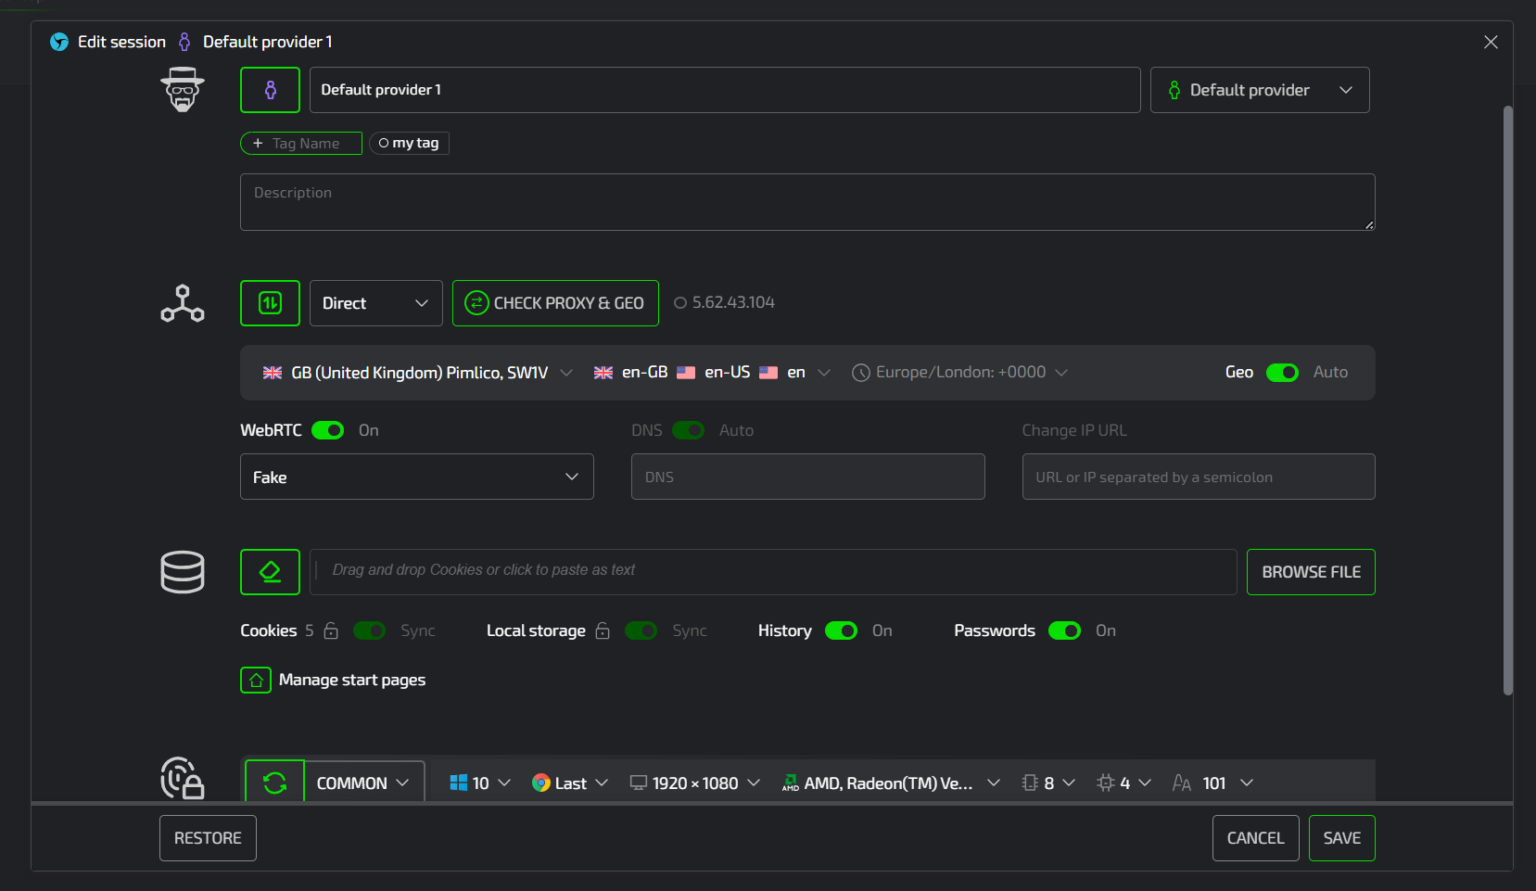Toggle WebRTC off
The height and width of the screenshot is (891, 1536).
(x=327, y=430)
